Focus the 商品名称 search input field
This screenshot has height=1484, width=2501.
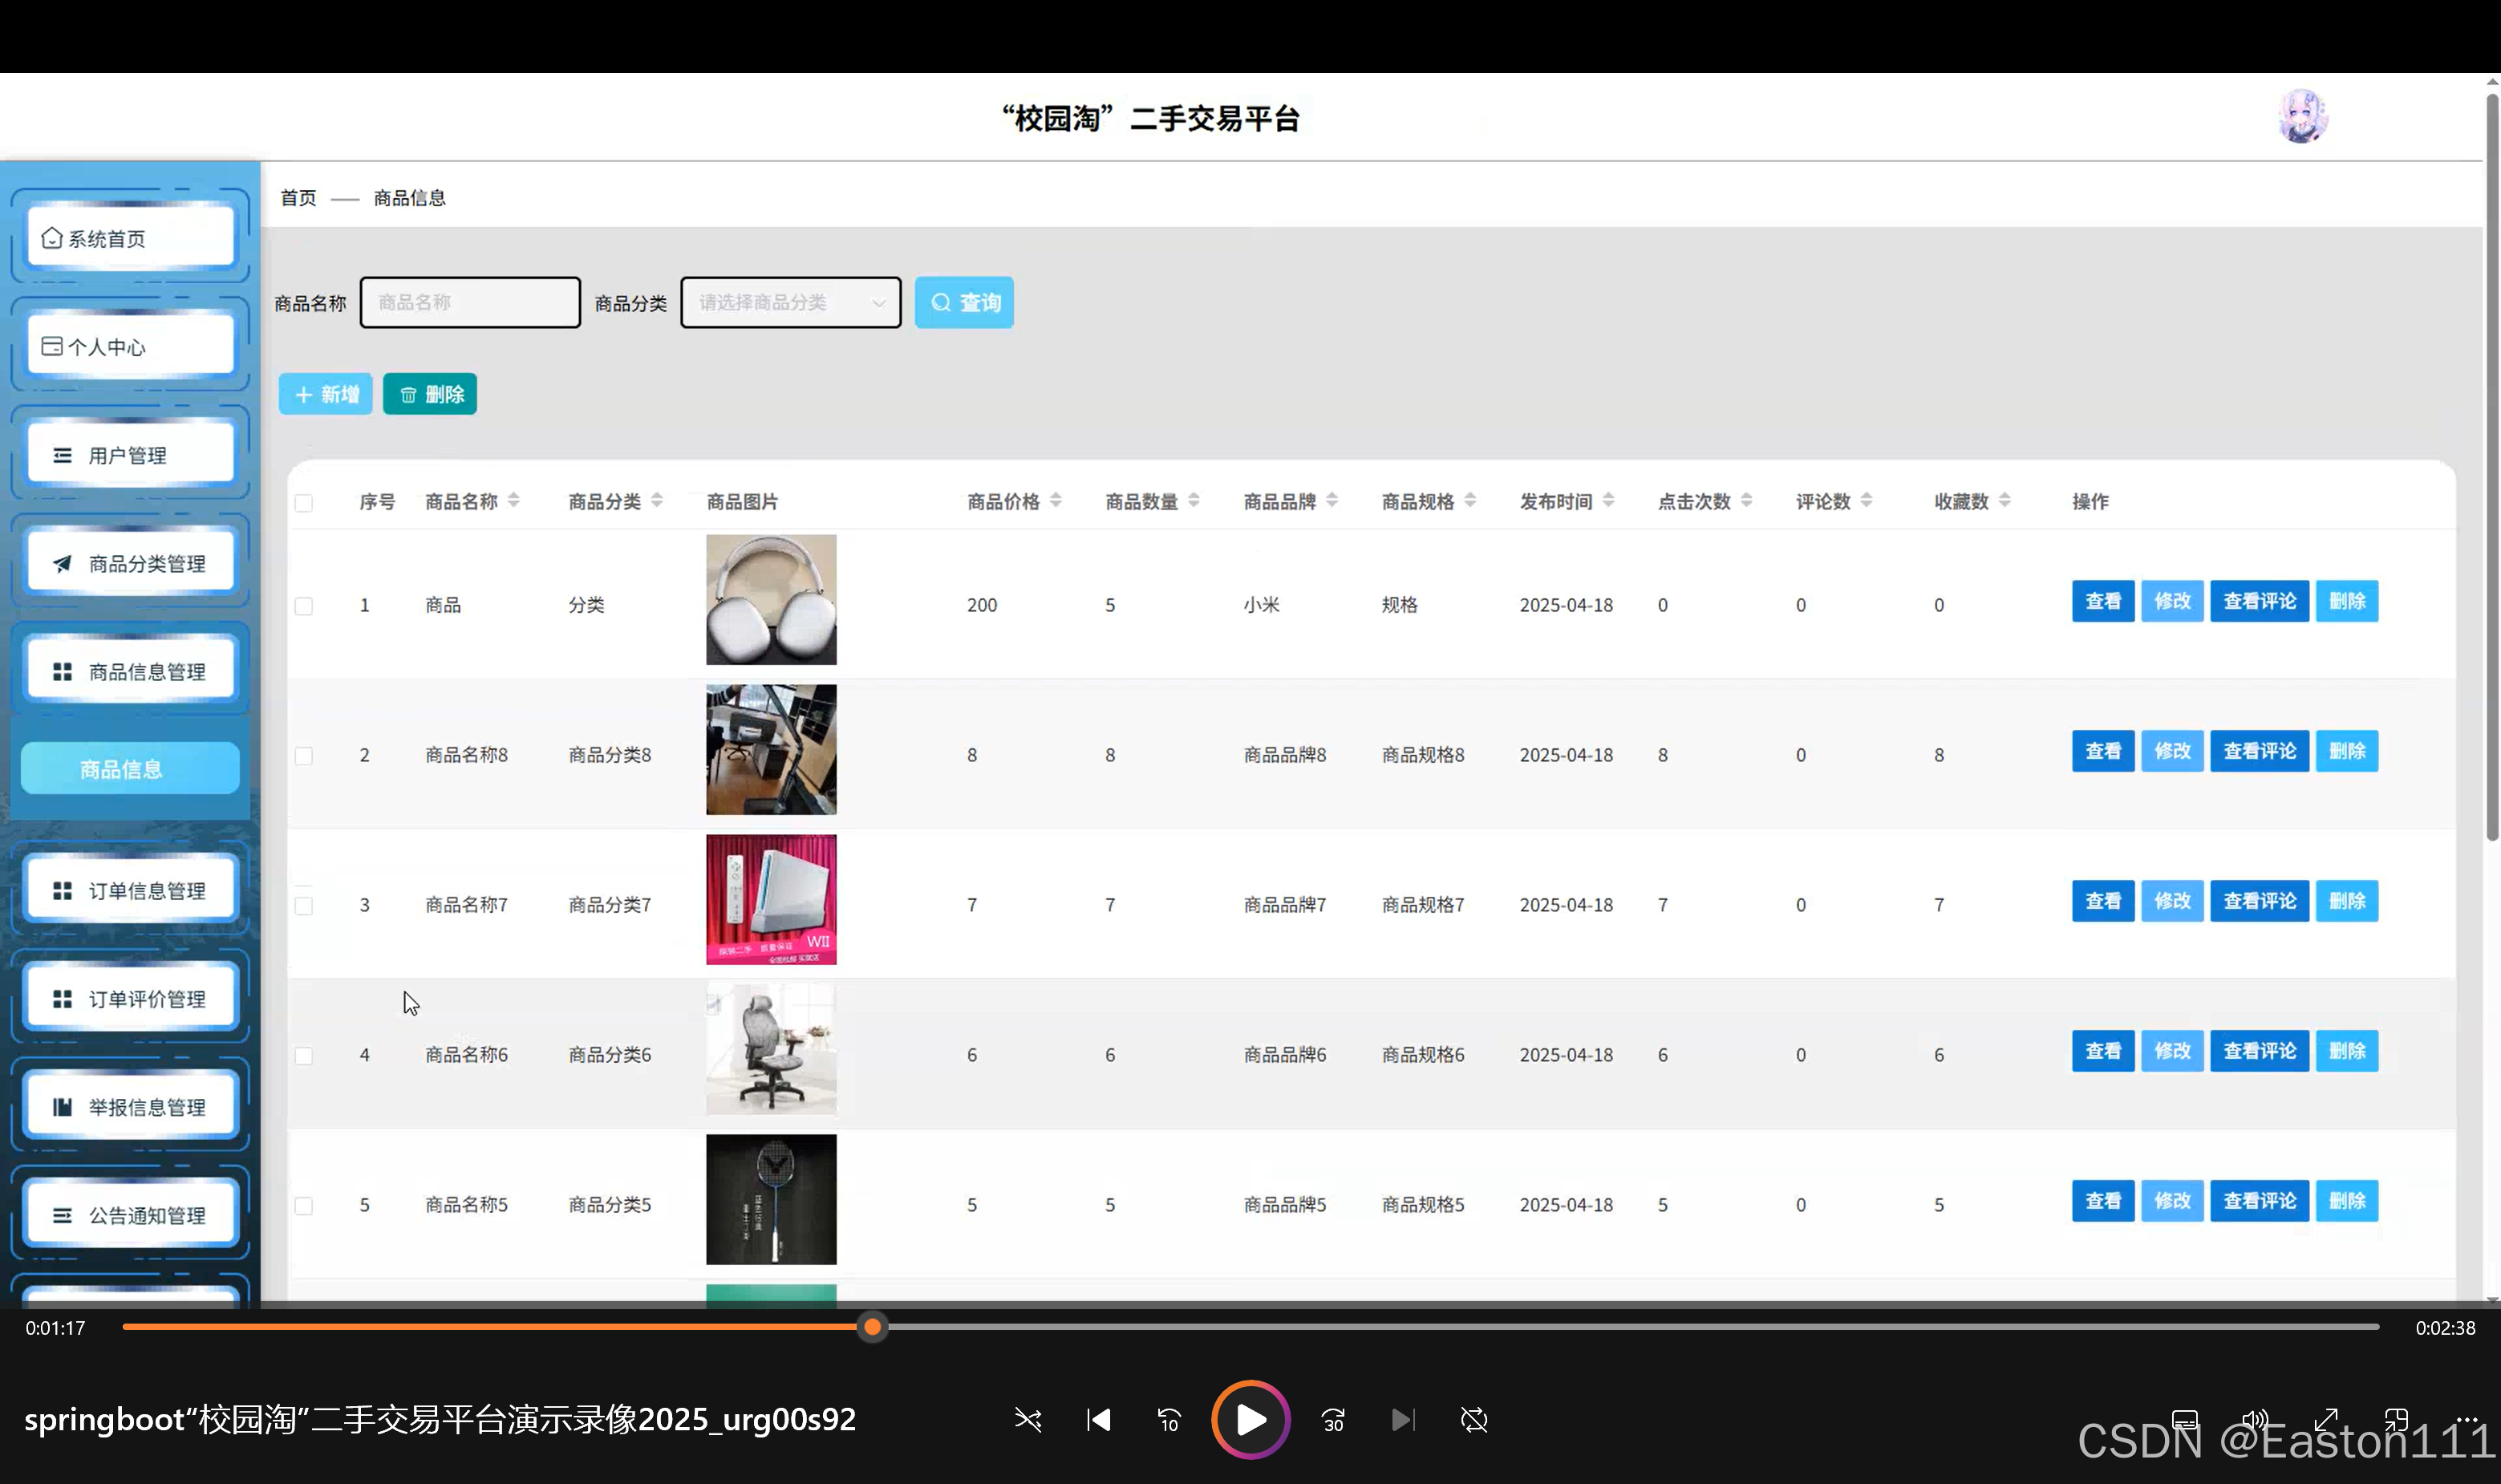click(470, 302)
